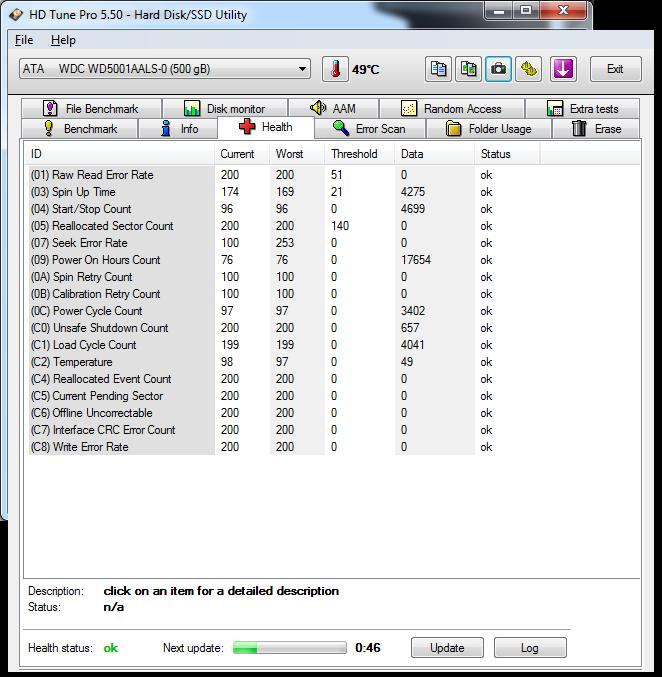Select the Health tab

point(266,127)
